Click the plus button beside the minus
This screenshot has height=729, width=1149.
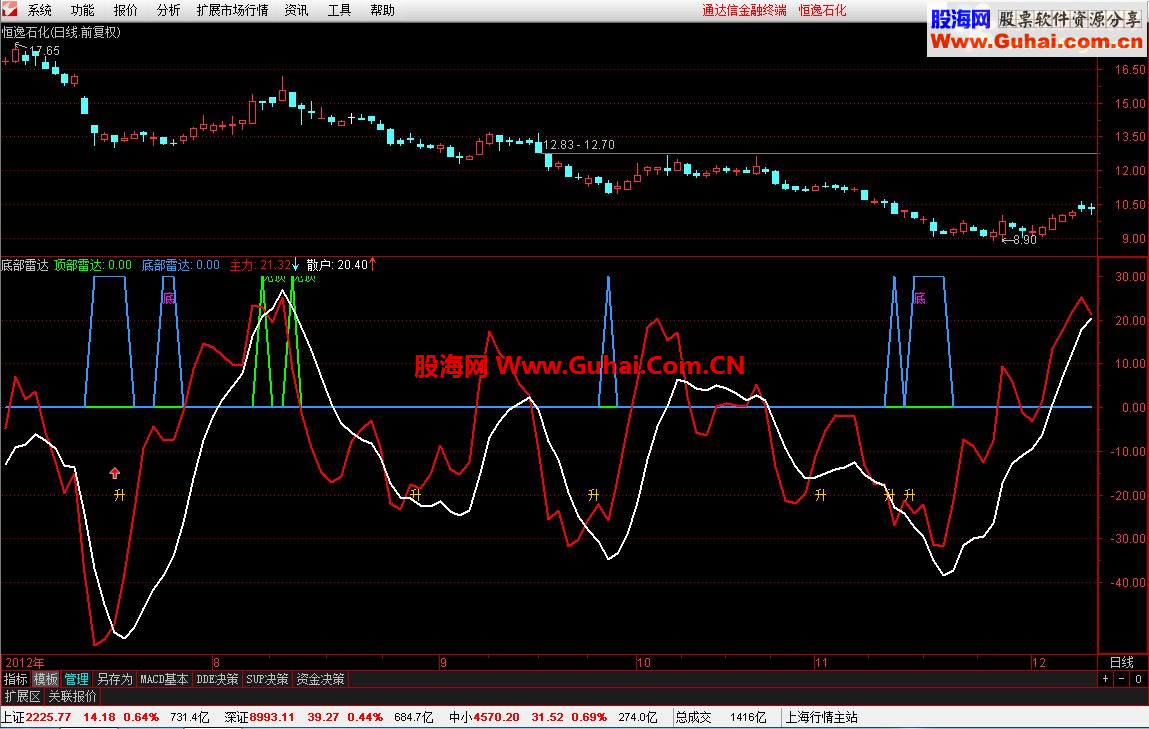[1106, 679]
